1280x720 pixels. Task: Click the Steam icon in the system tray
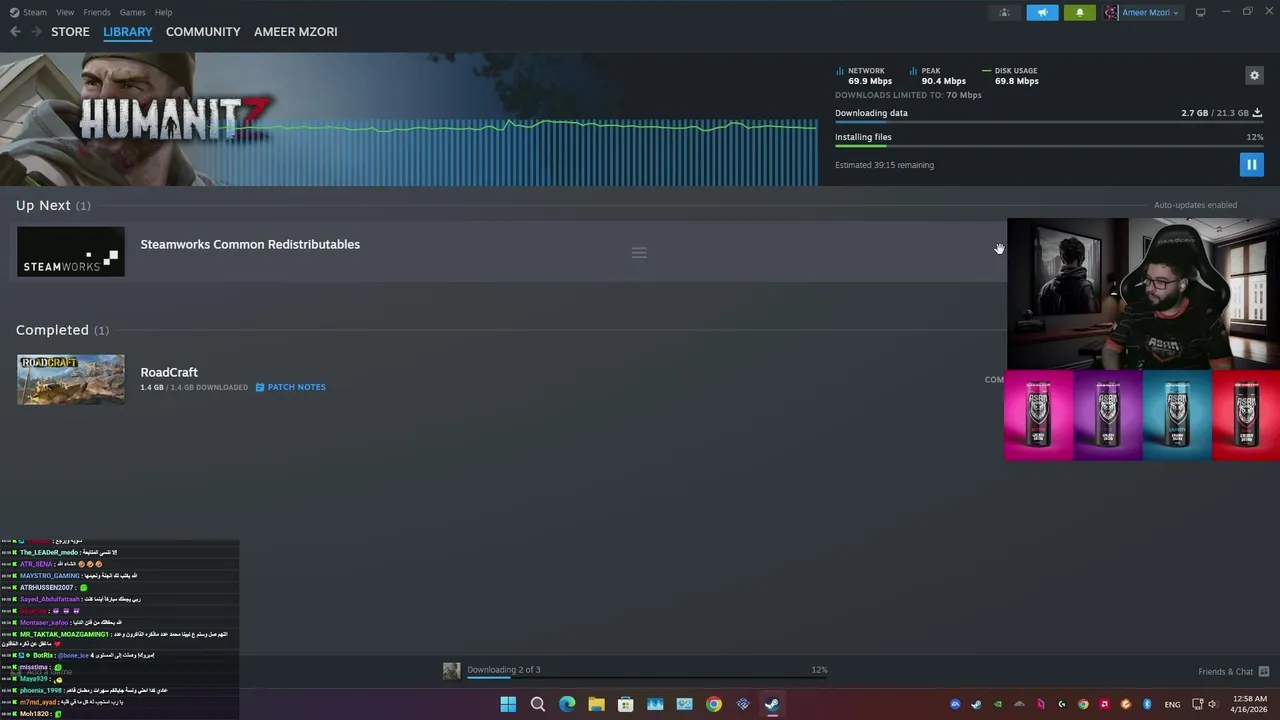(x=976, y=704)
